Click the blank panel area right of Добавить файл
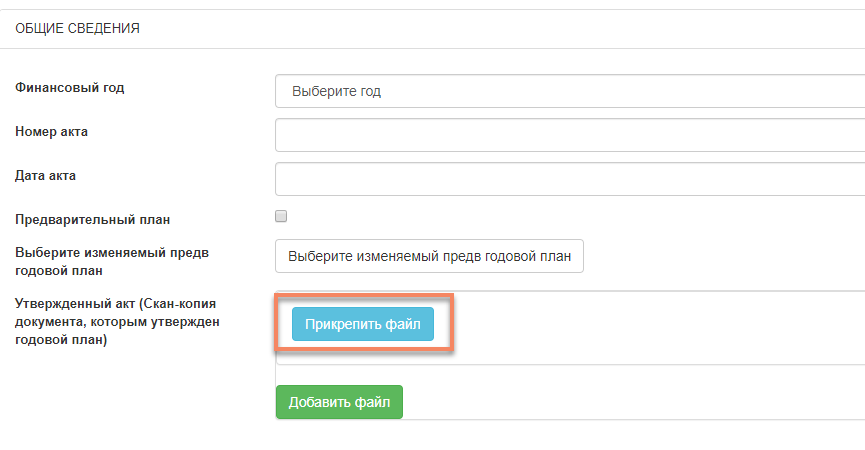This screenshot has height=450, width=865. (634, 402)
